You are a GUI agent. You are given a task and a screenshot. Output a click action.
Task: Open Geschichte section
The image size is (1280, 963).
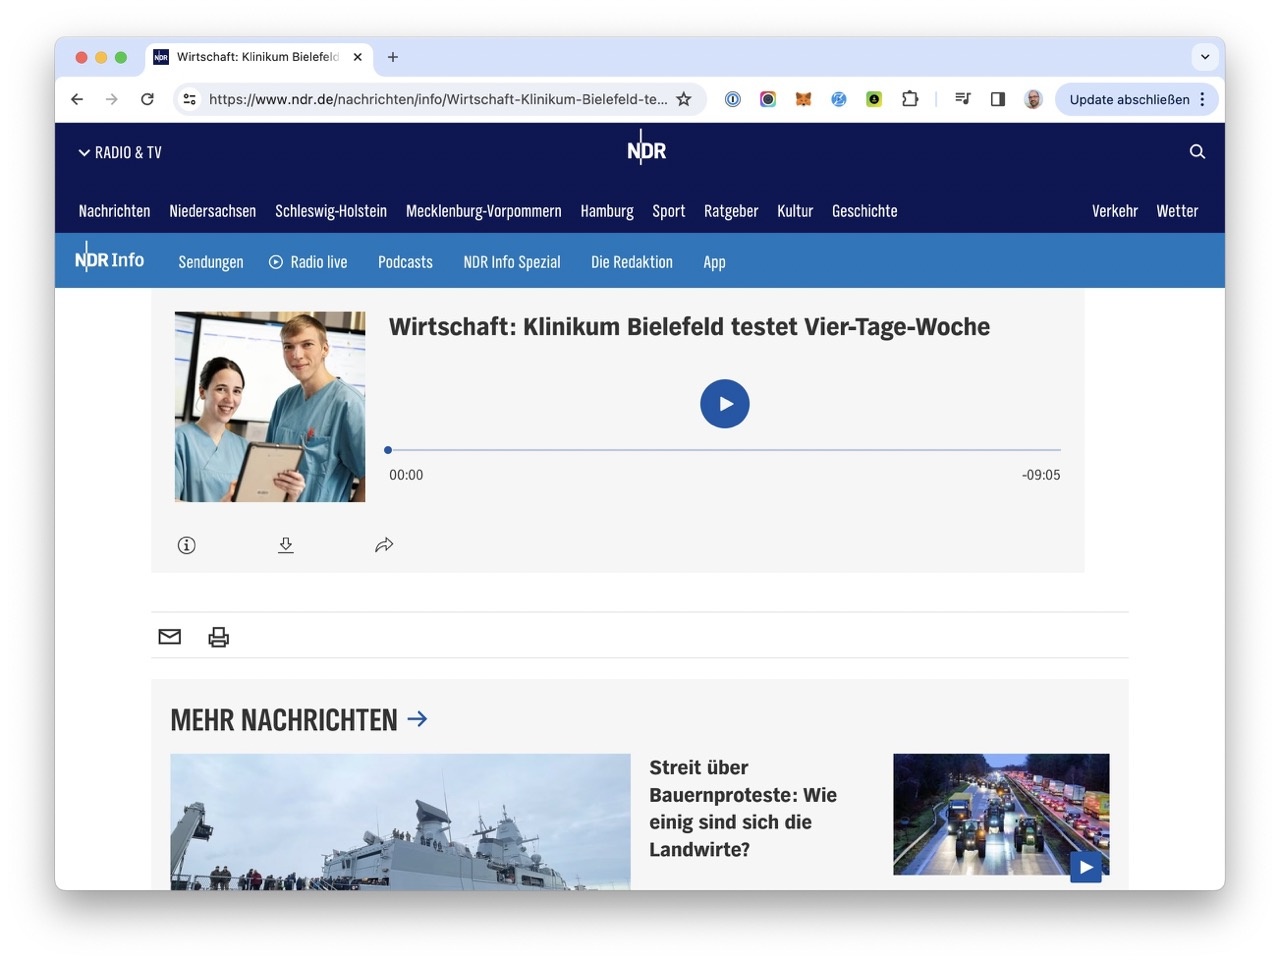865,211
